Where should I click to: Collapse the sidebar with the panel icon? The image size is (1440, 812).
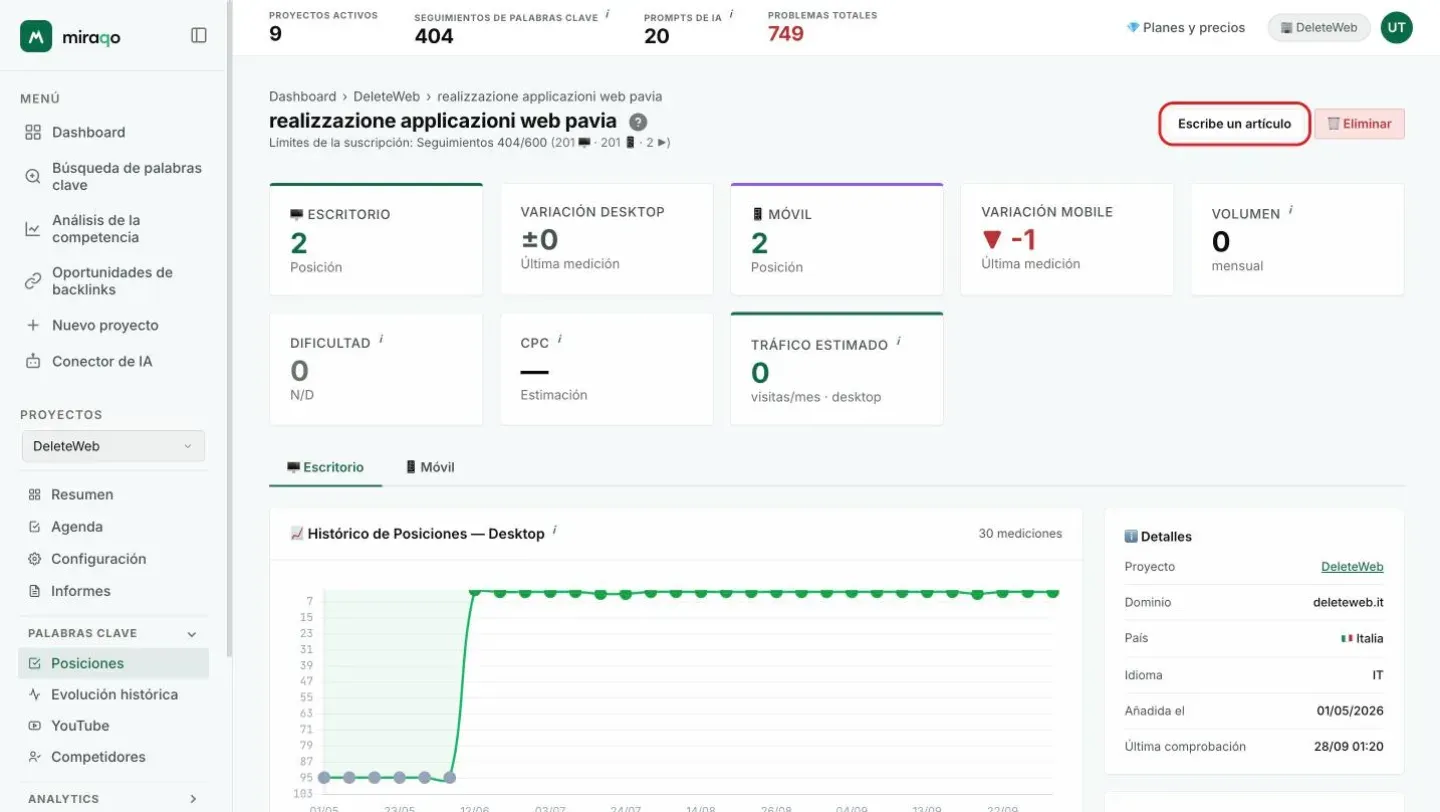coord(199,35)
